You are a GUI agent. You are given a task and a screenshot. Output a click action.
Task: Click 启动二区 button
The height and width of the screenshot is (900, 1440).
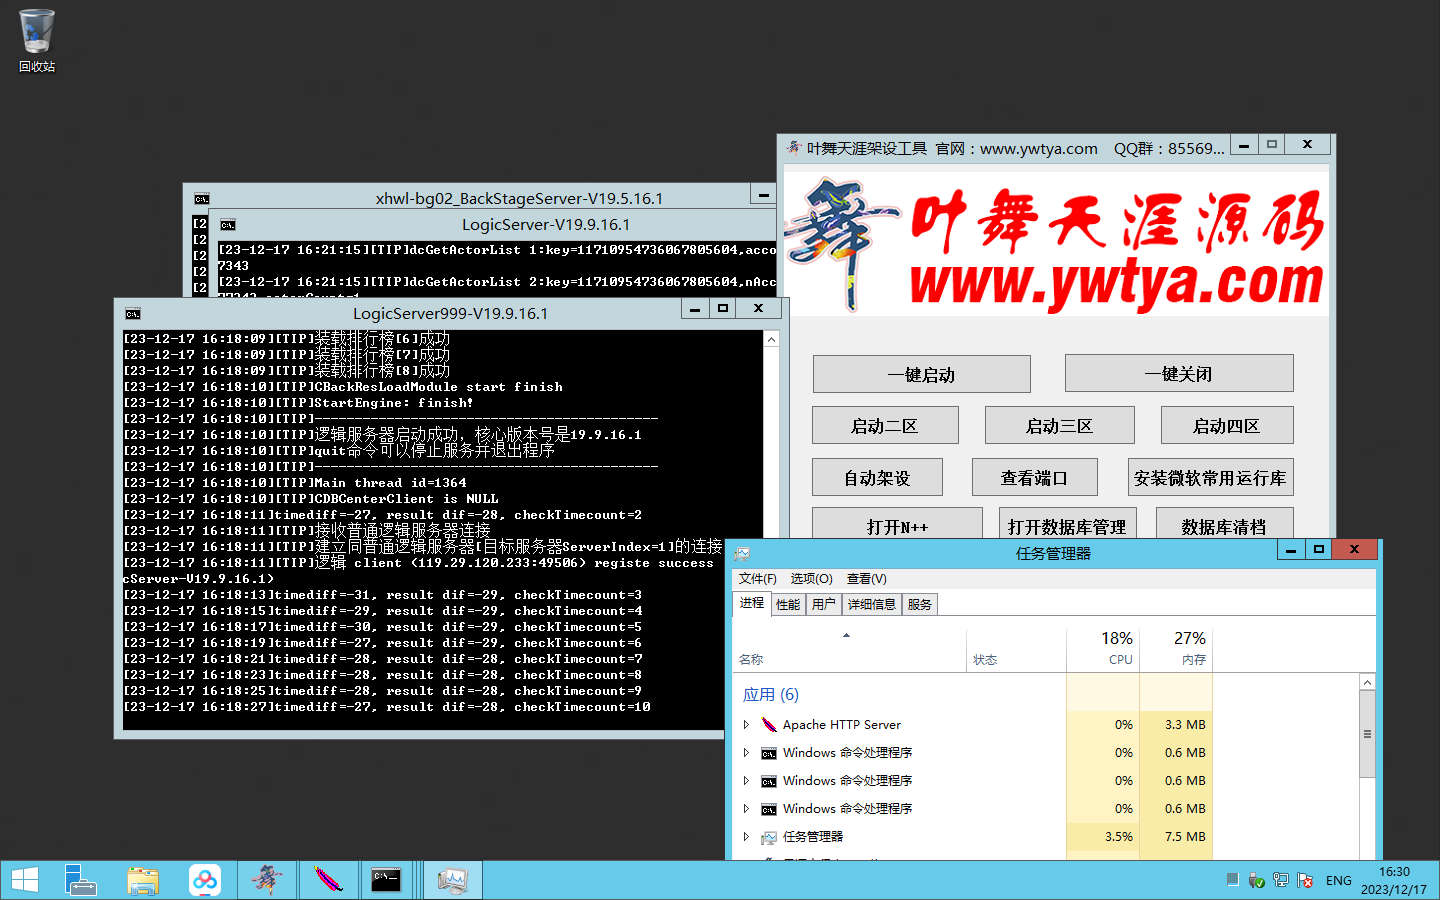point(885,425)
